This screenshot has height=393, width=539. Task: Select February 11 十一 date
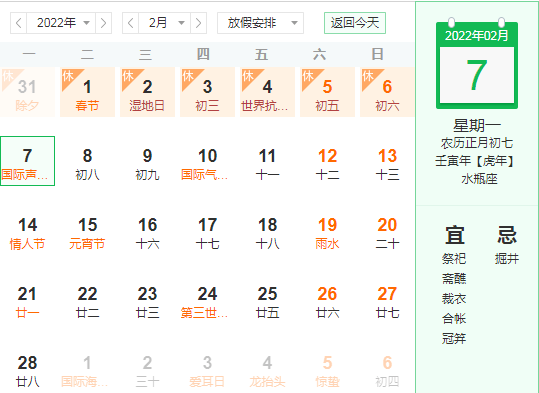click(267, 161)
